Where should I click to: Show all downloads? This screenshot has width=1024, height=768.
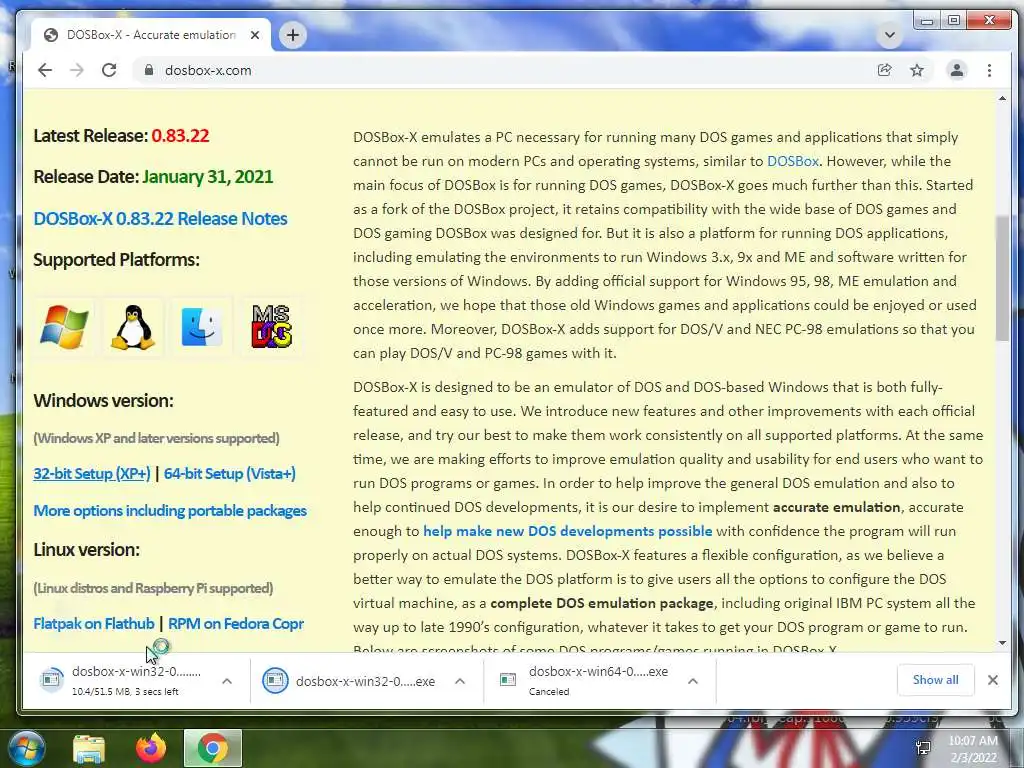click(x=935, y=680)
